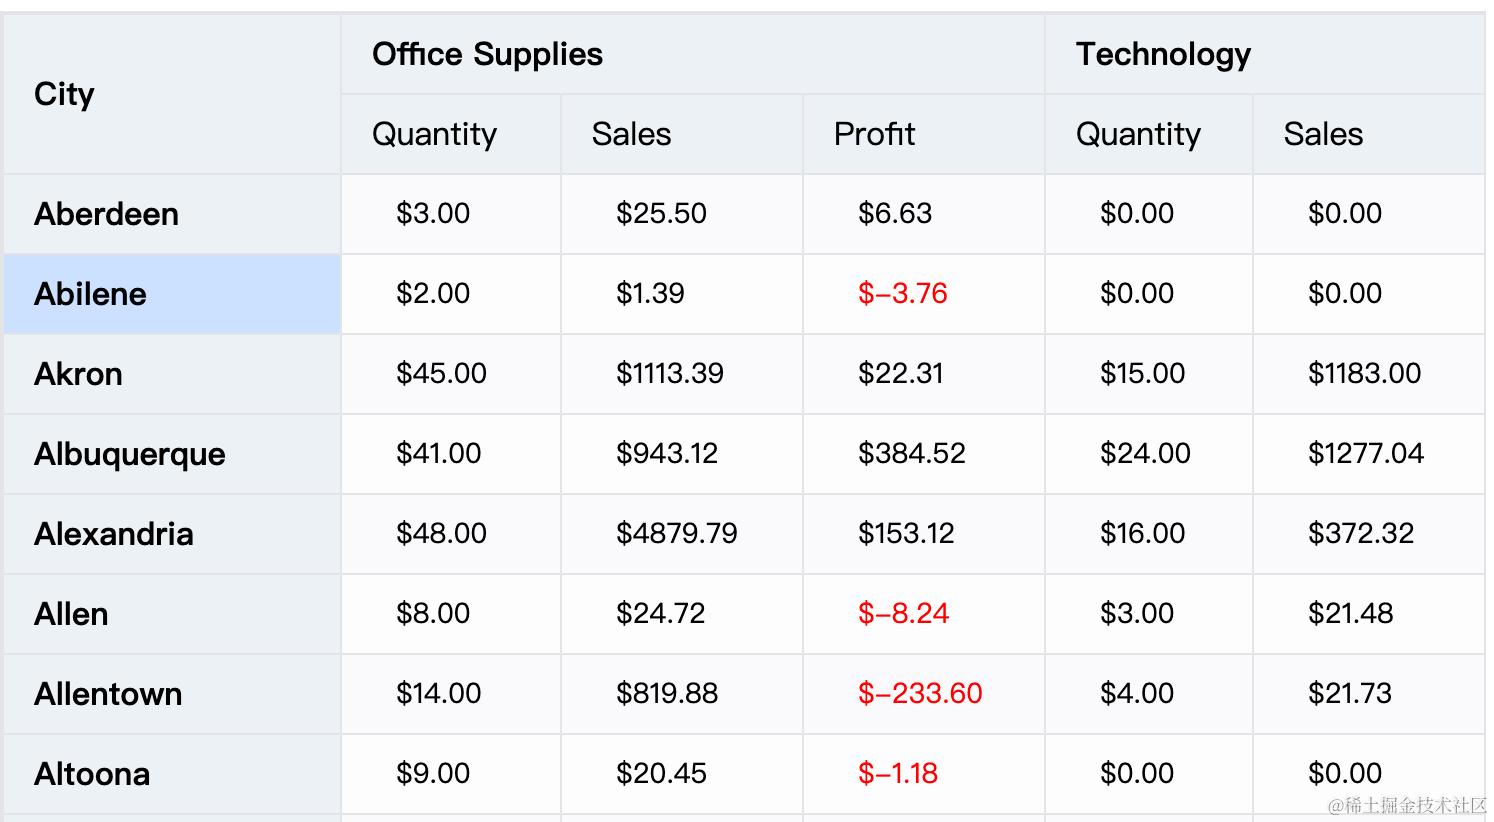Click Quantity header under Office Supplies
This screenshot has width=1494, height=822.
coord(434,134)
